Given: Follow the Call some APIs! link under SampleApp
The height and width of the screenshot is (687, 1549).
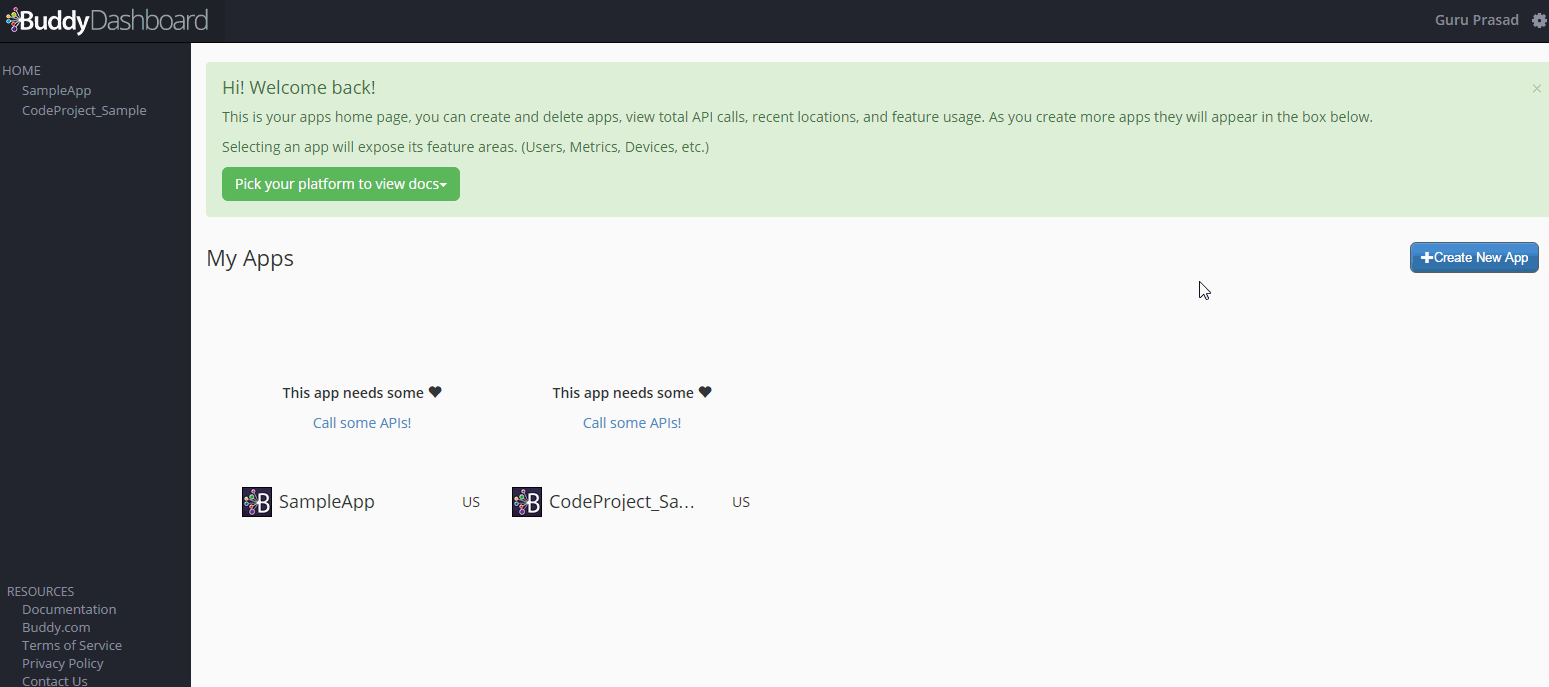Looking at the screenshot, I should coord(362,423).
